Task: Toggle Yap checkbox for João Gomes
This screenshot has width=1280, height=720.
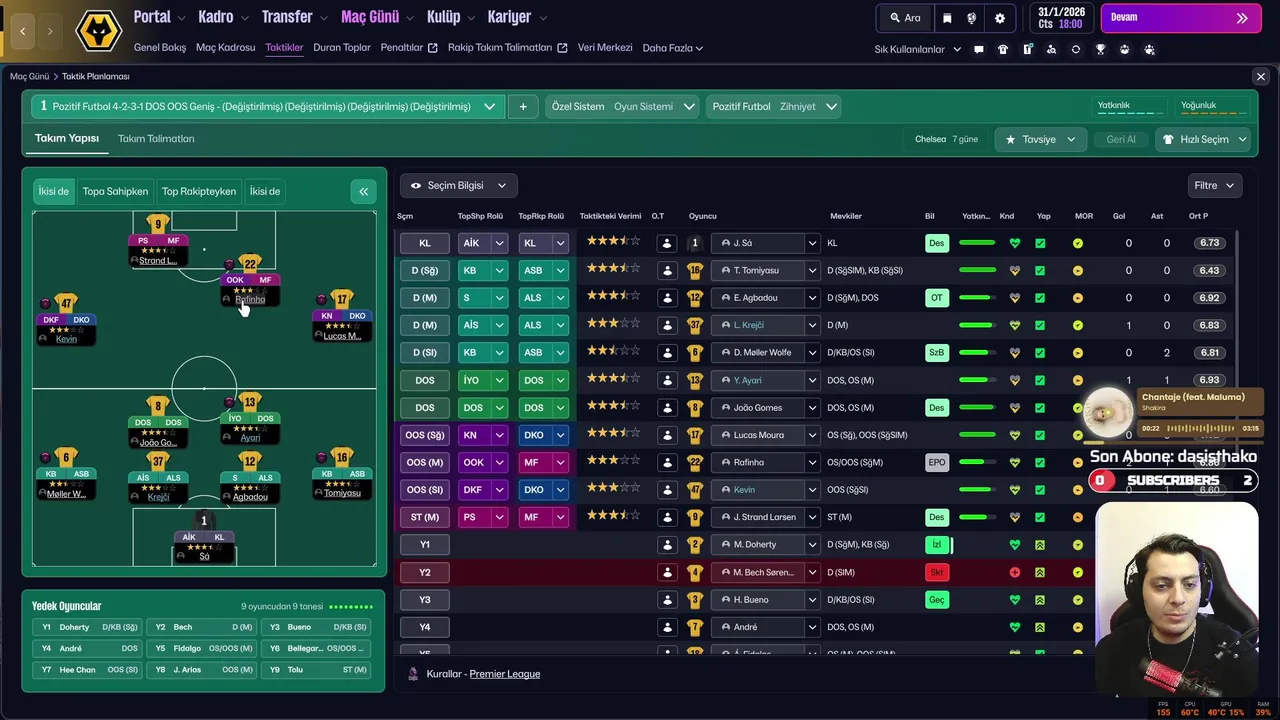Action: (1040, 407)
